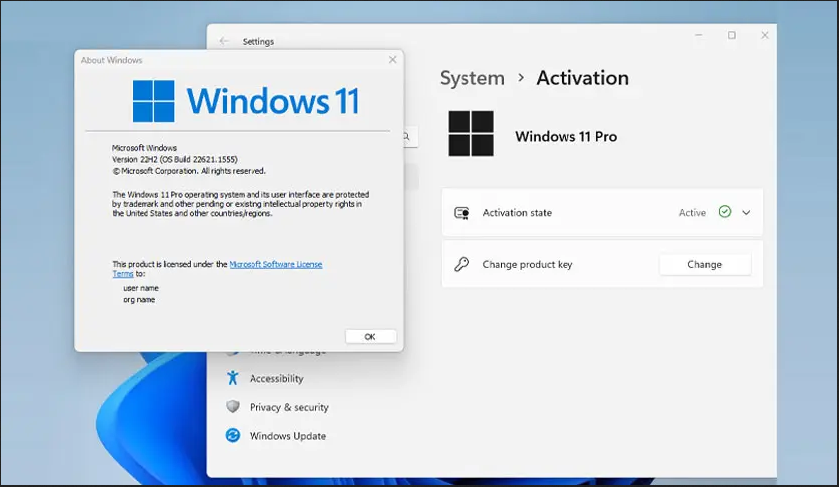
Task: Click the Windows Update sync icon
Action: pos(233,436)
